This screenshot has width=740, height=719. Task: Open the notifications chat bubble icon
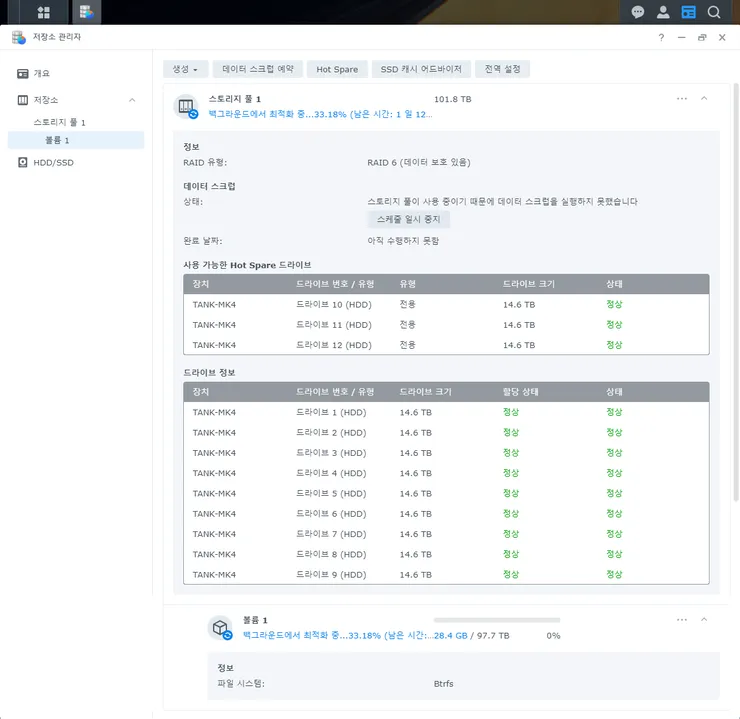coord(638,12)
